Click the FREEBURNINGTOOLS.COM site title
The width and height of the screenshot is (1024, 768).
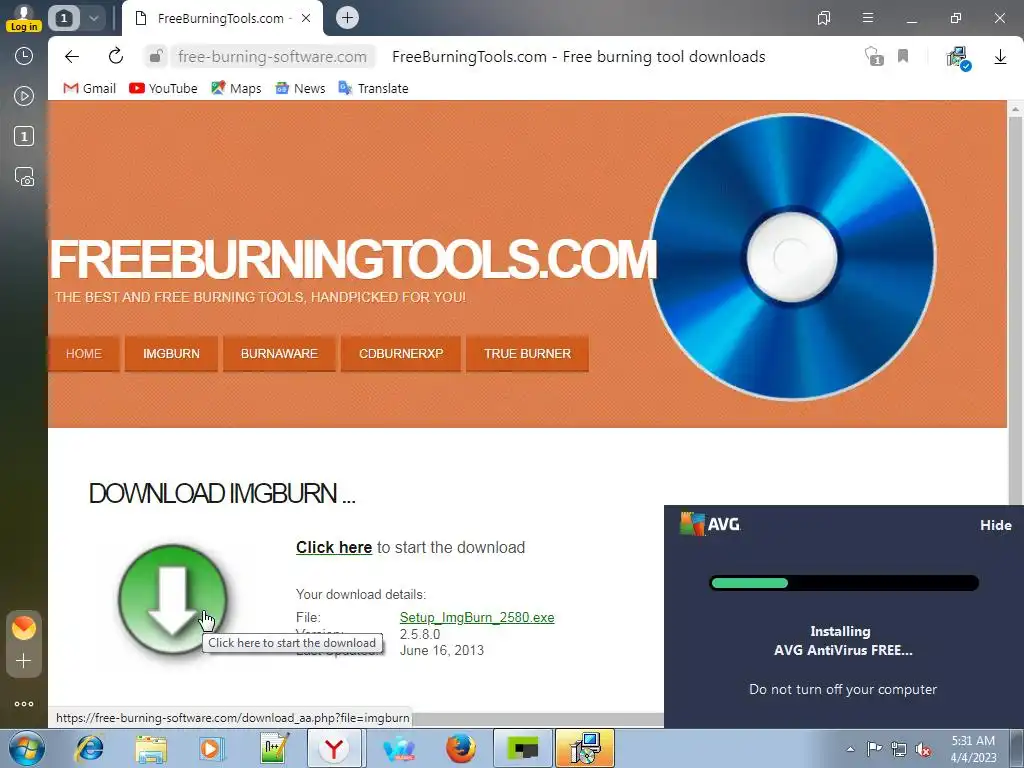click(x=353, y=259)
